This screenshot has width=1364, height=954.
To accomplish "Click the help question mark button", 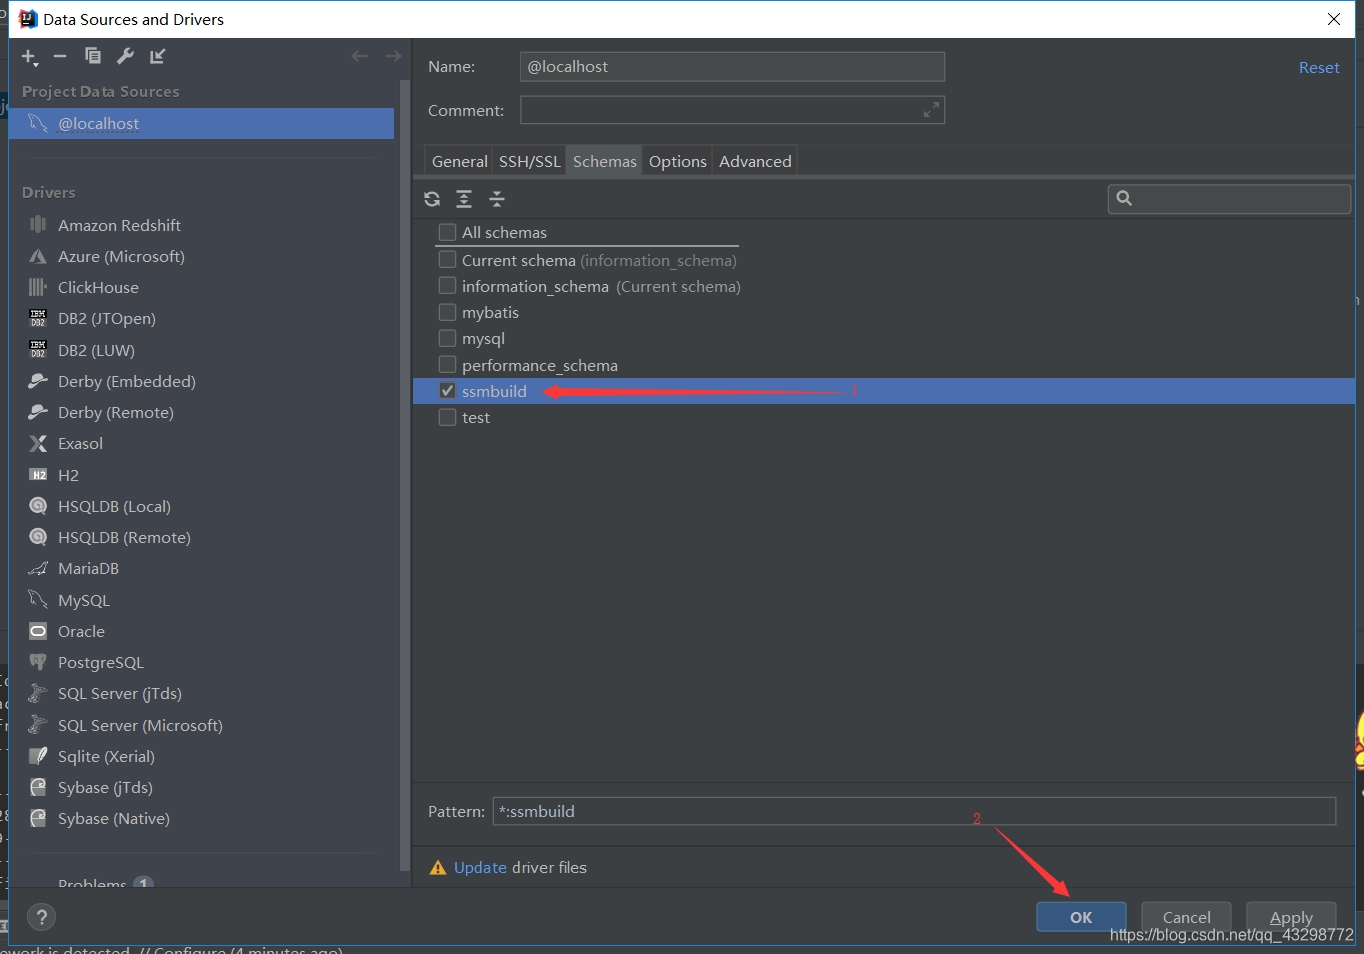I will [41, 917].
